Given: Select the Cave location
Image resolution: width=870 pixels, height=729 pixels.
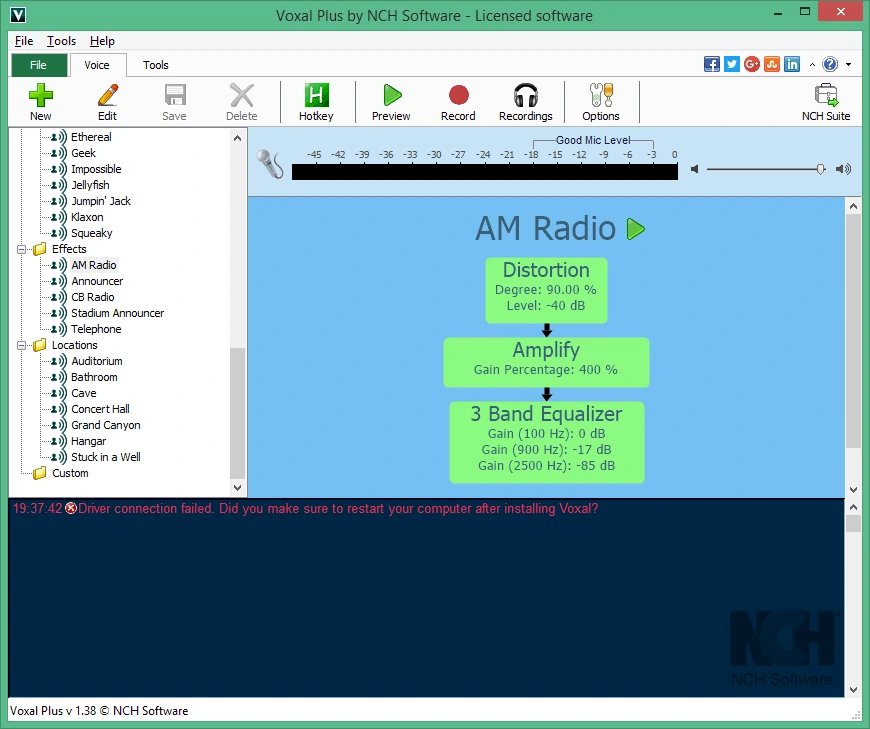Looking at the screenshot, I should (x=84, y=393).
